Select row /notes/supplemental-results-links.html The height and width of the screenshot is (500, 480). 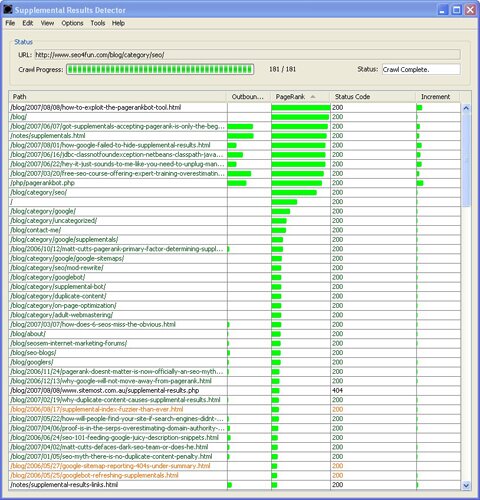235,485
